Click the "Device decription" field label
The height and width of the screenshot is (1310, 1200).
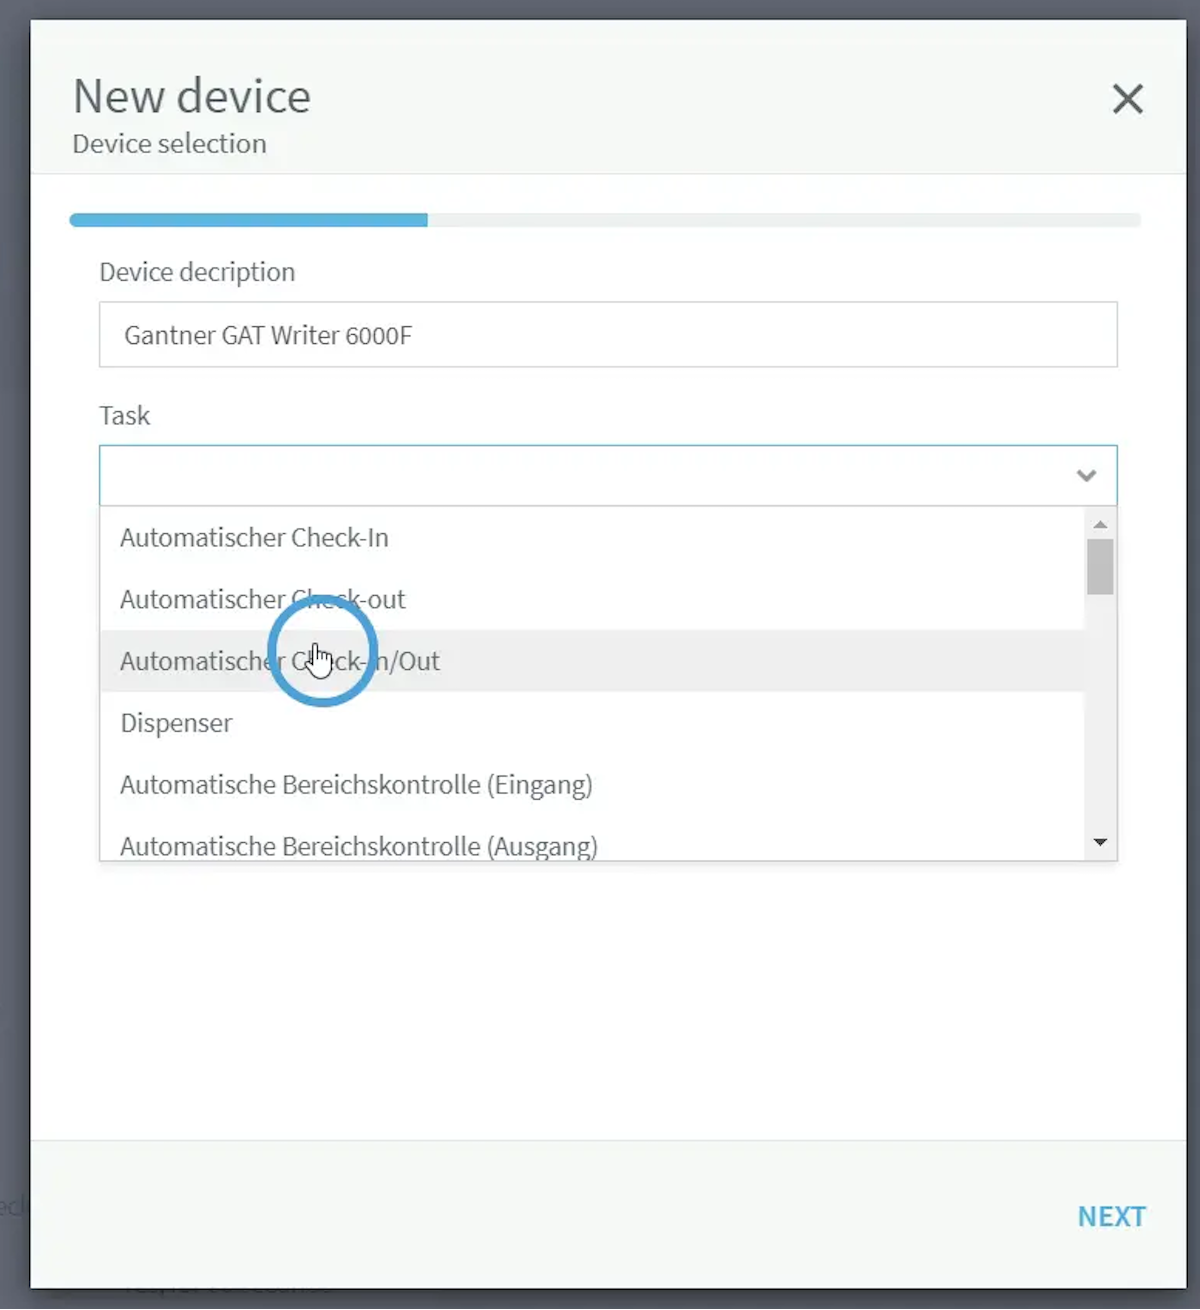click(197, 272)
